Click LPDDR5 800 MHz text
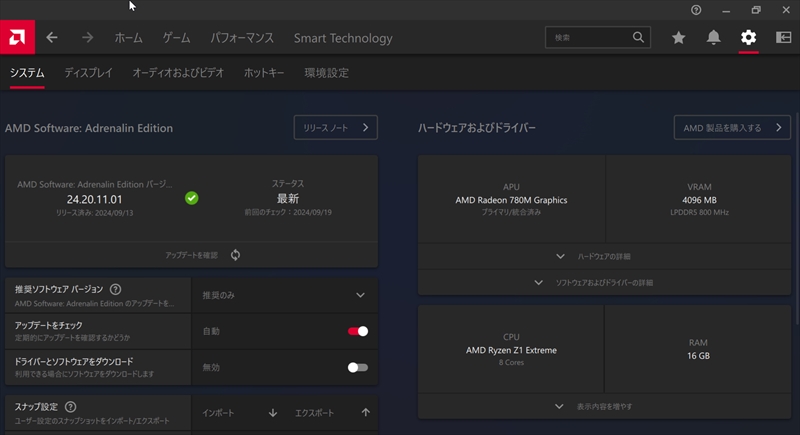The image size is (800, 435). [699, 212]
